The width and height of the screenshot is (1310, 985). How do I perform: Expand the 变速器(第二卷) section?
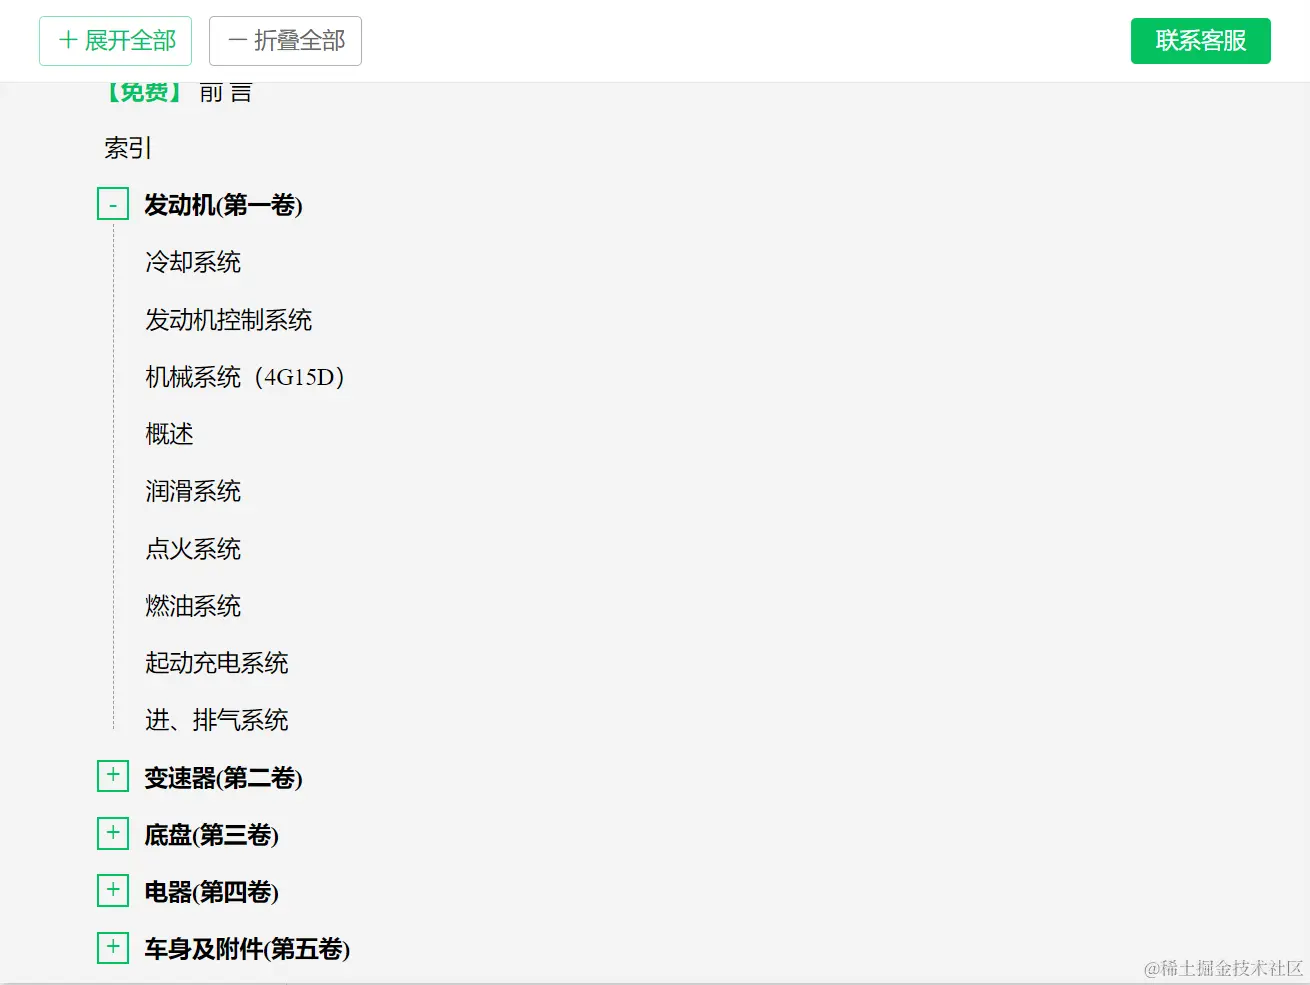coord(113,776)
